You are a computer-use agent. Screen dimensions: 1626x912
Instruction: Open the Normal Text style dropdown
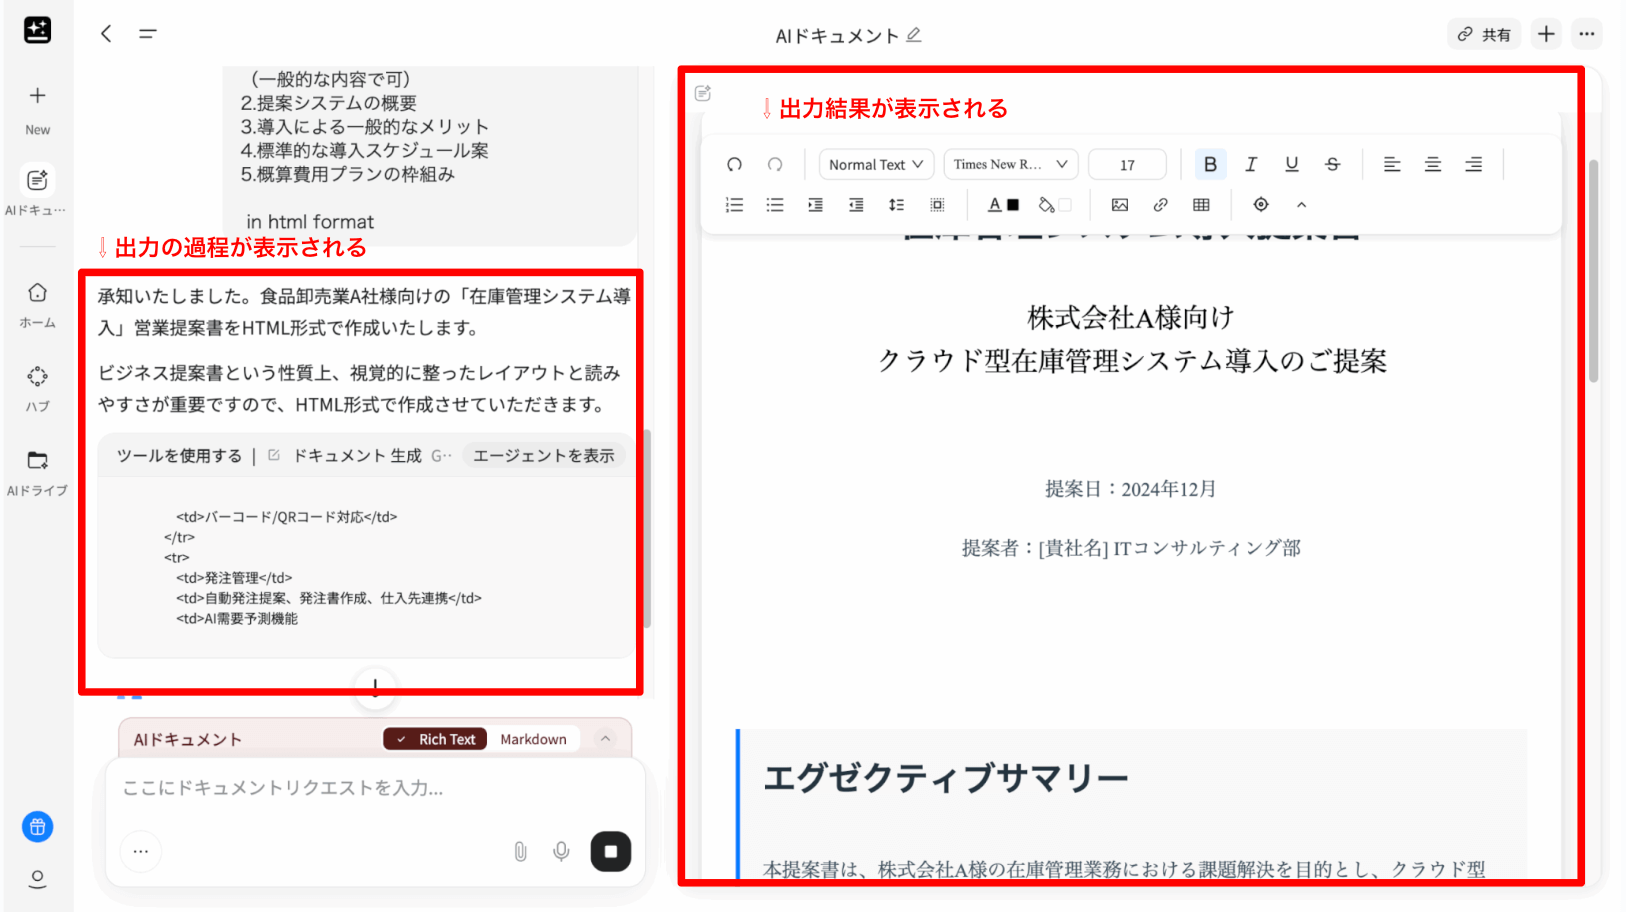coord(875,164)
